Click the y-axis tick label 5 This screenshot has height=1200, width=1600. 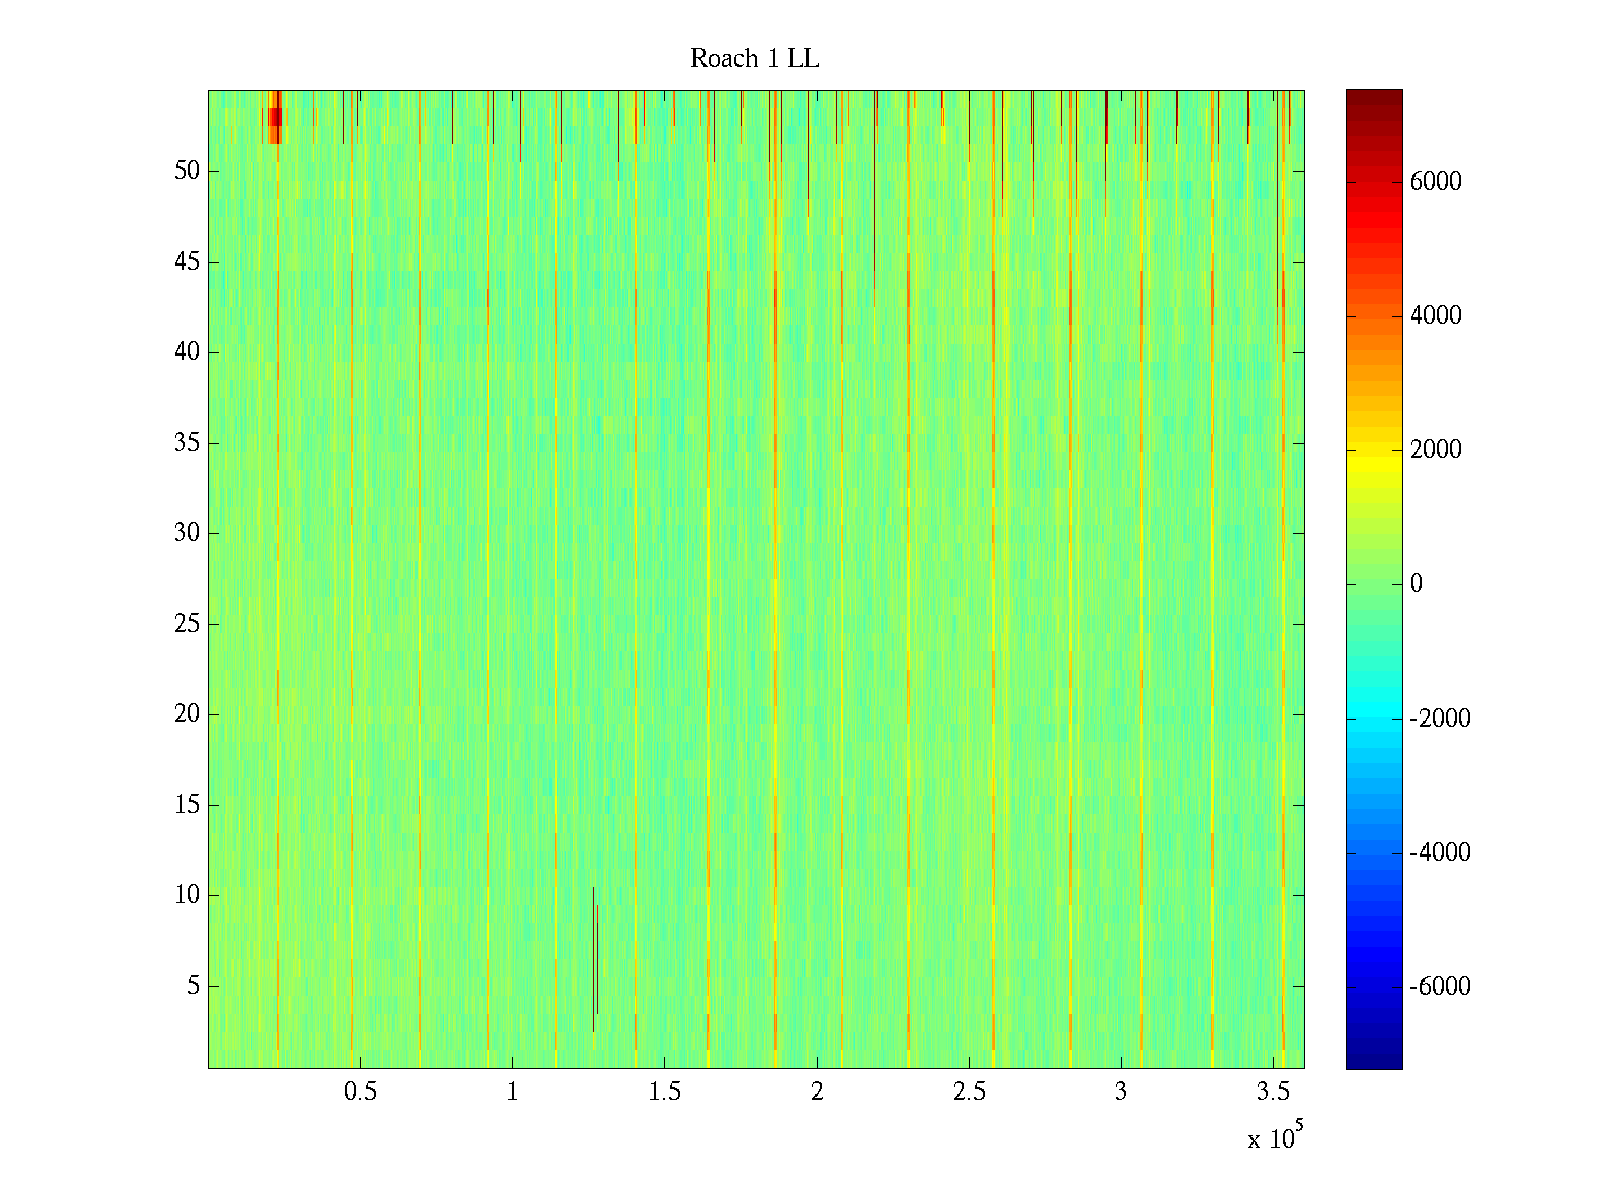pos(193,986)
